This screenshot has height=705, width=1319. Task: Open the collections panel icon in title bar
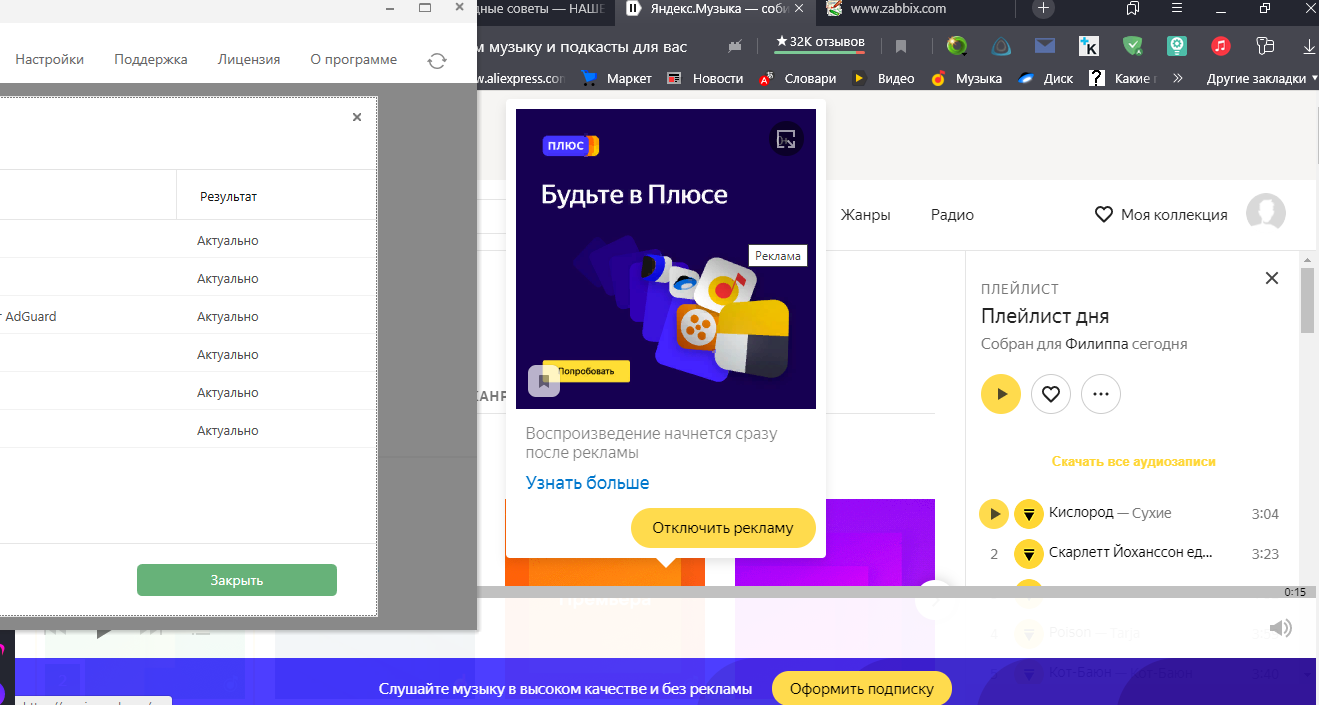1133,8
